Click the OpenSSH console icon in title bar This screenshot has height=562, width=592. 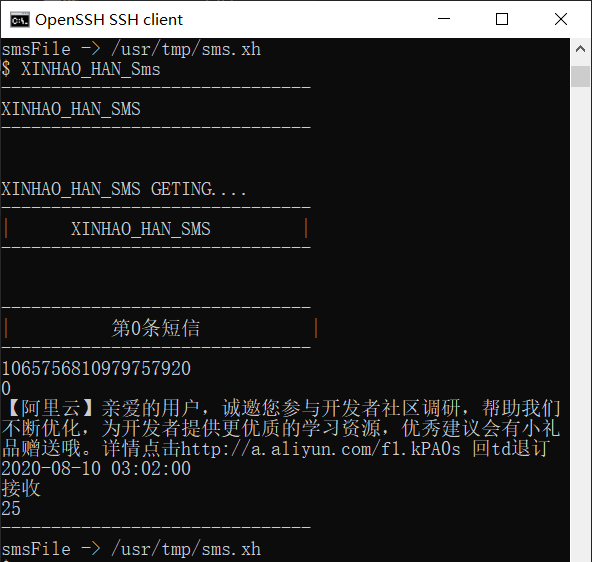click(x=20, y=20)
